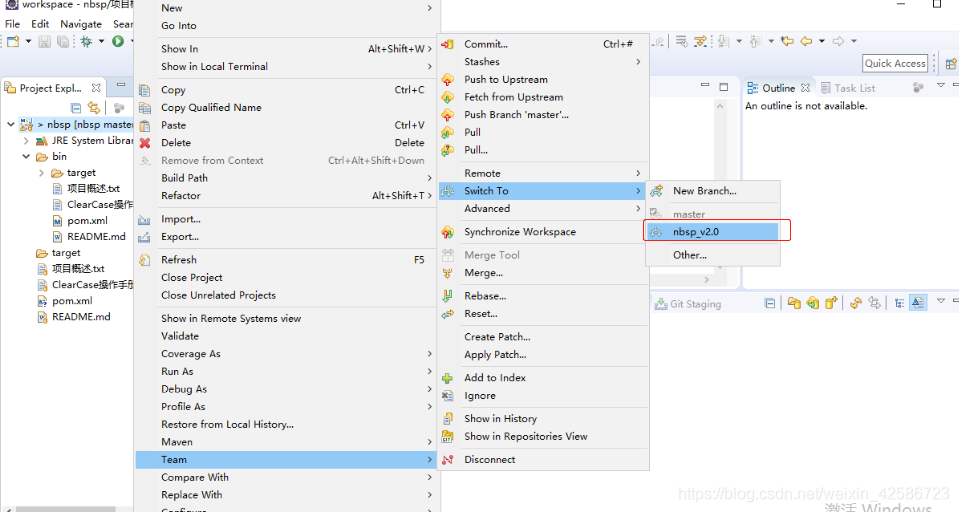This screenshot has width=959, height=512.
Task: Collapse all in Project Explorer toolbar
Action: coord(76,108)
